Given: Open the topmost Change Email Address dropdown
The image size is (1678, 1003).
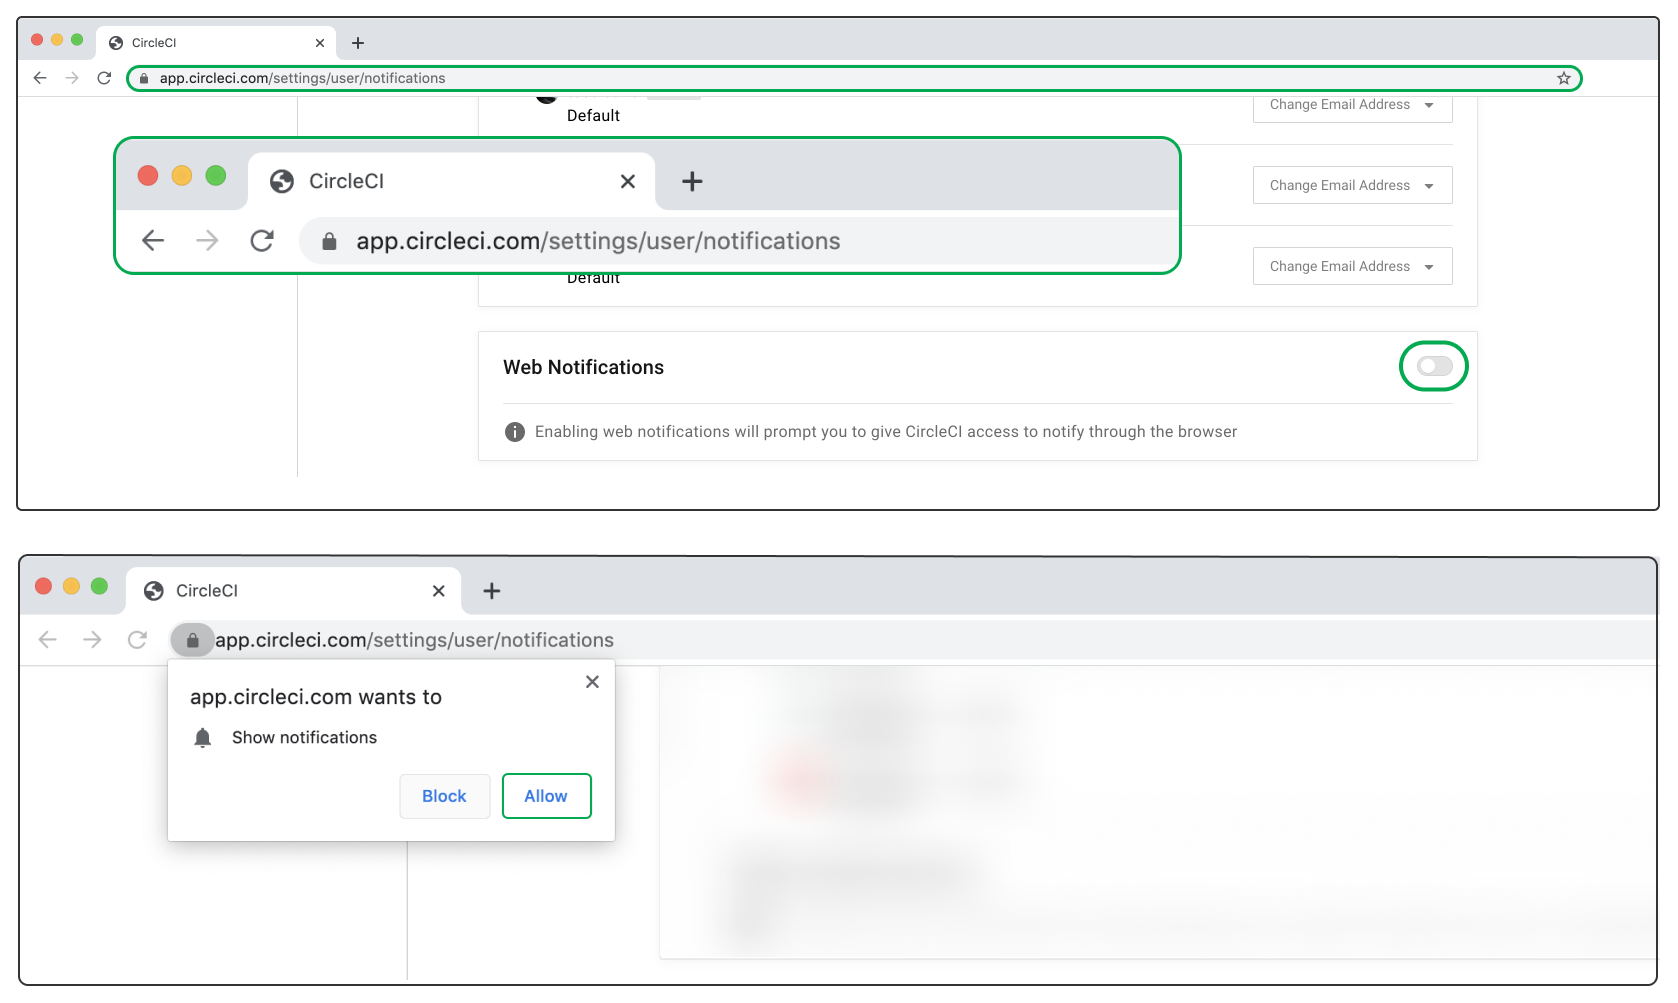Looking at the screenshot, I should 1352,107.
